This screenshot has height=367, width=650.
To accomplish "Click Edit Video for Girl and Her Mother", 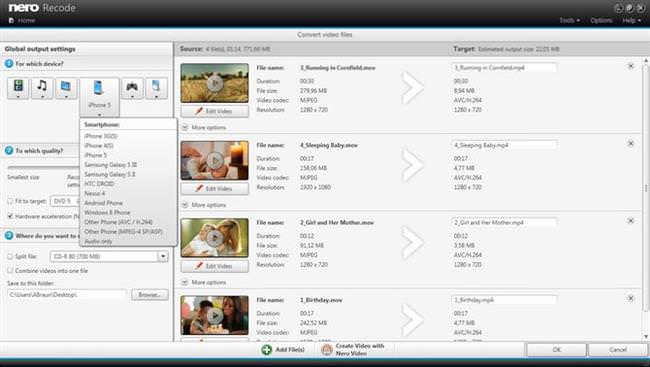I will 215,266.
